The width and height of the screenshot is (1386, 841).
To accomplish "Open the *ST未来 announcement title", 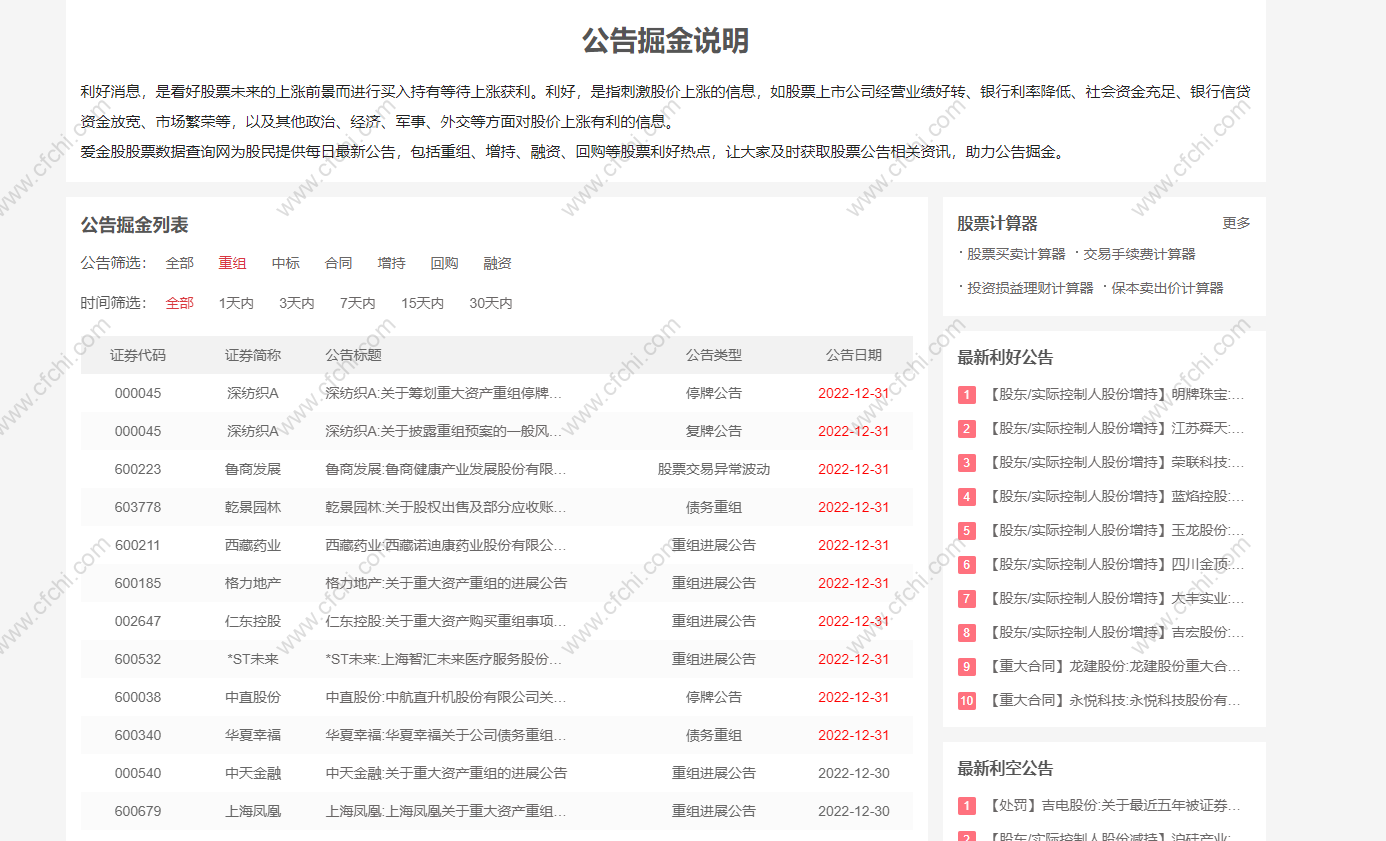I will tap(443, 659).
